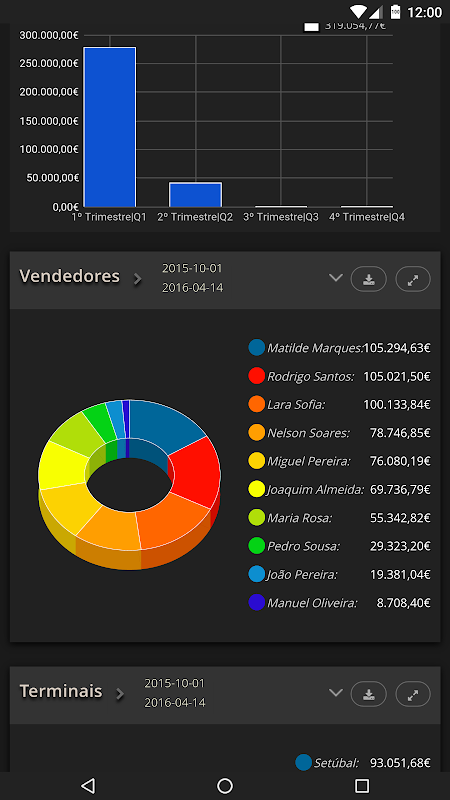Screen dimensions: 450x800
Task: Click the 4º Trimestre|Q4 axis label
Action: tap(367, 217)
